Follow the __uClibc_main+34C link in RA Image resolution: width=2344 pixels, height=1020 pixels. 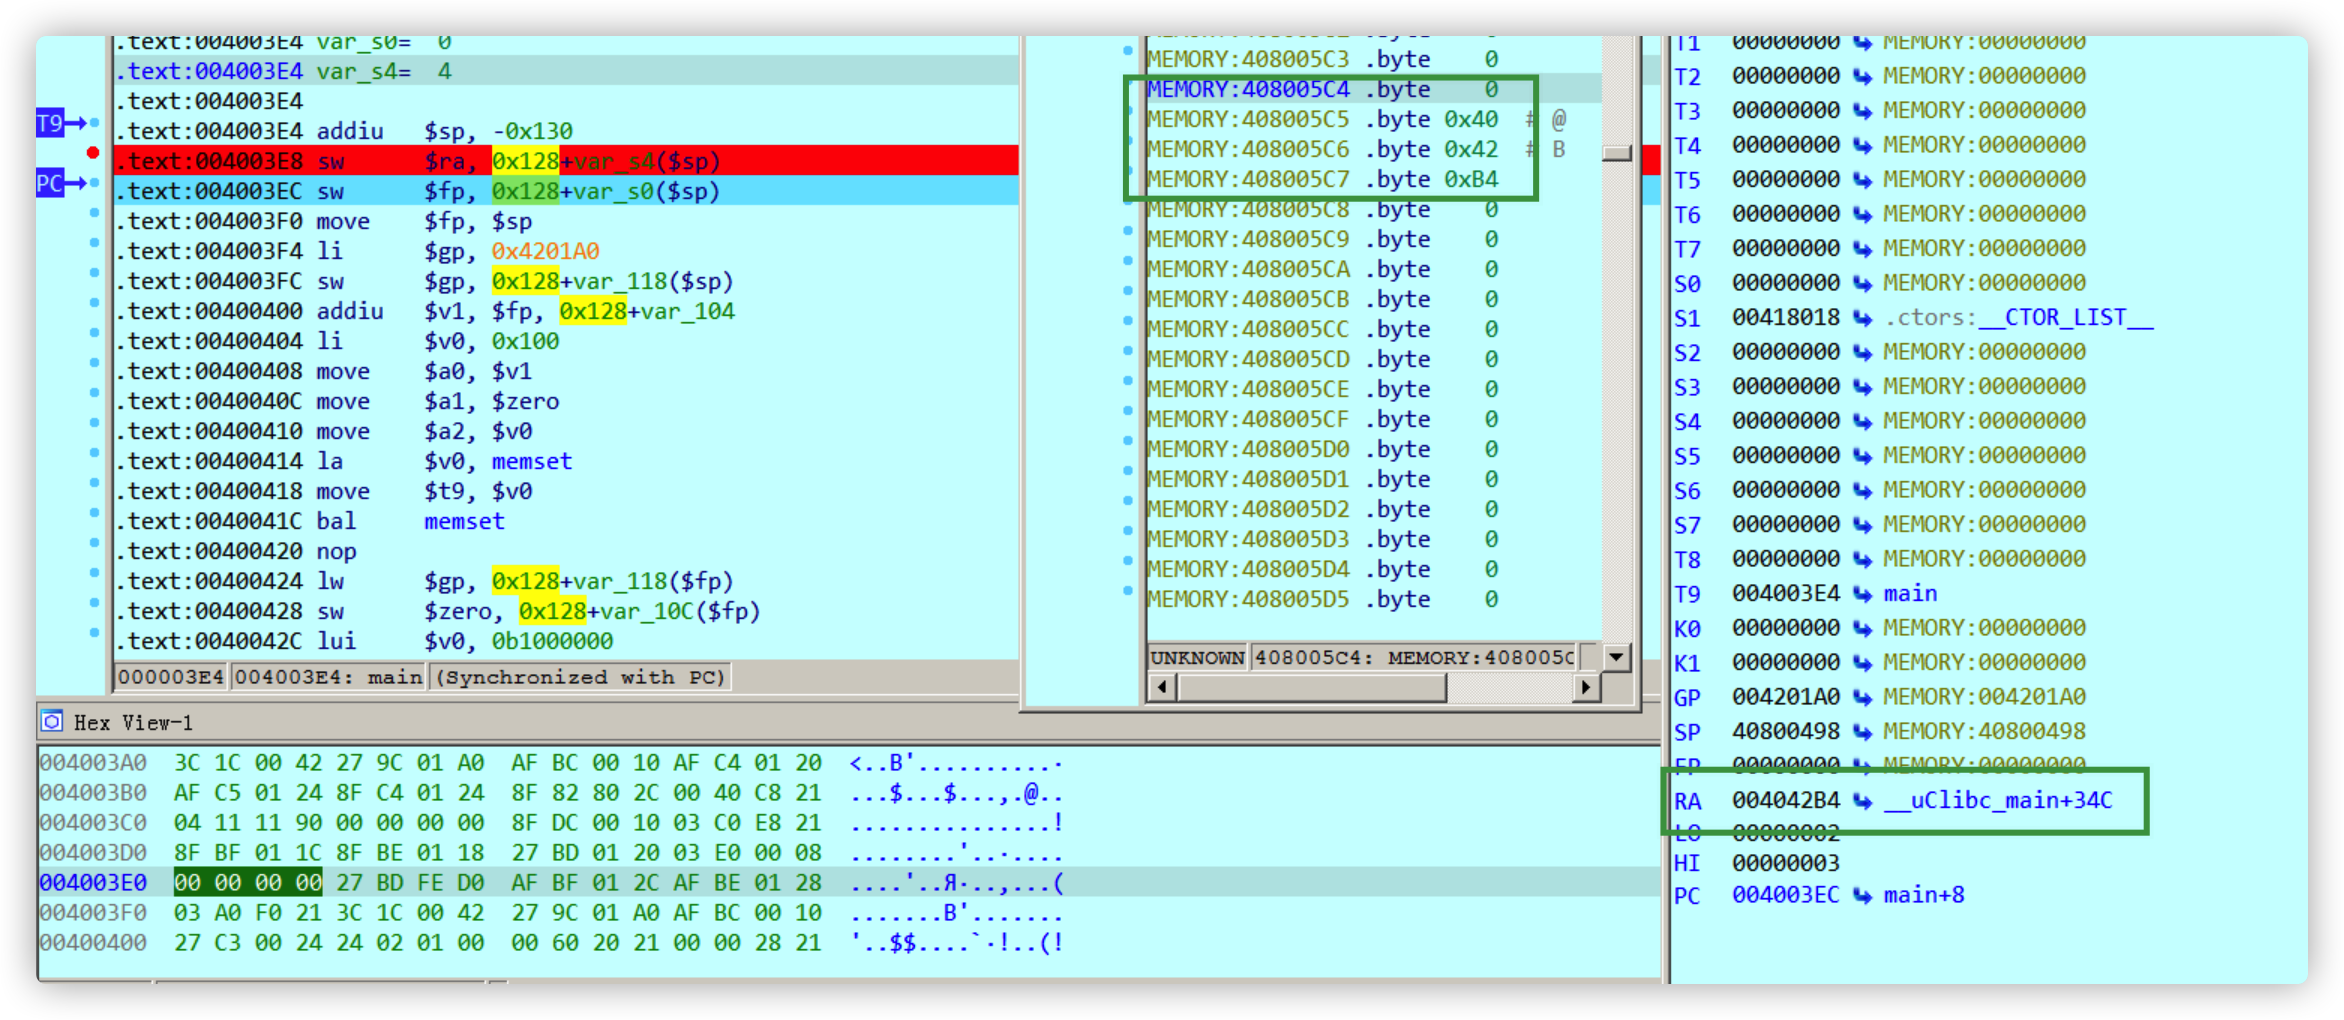pyautogui.click(x=1998, y=800)
